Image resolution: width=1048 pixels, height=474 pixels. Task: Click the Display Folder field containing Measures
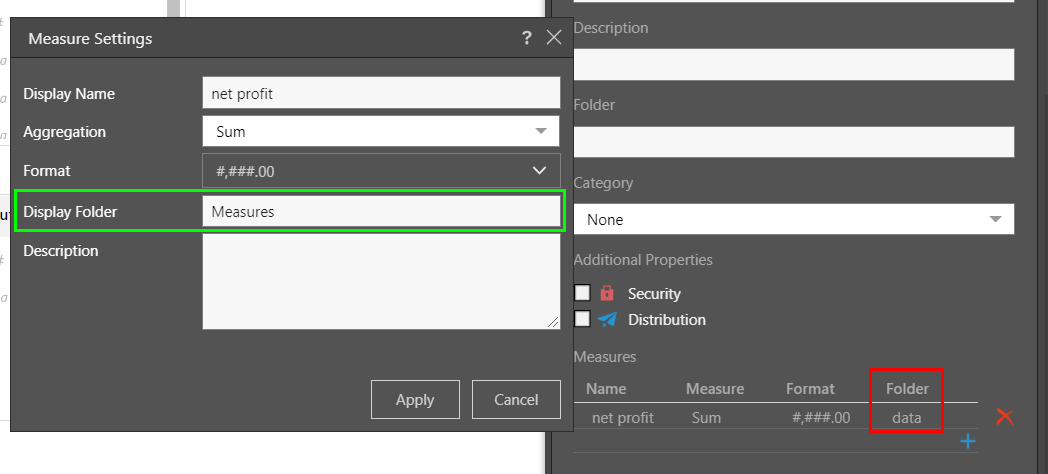click(x=381, y=211)
